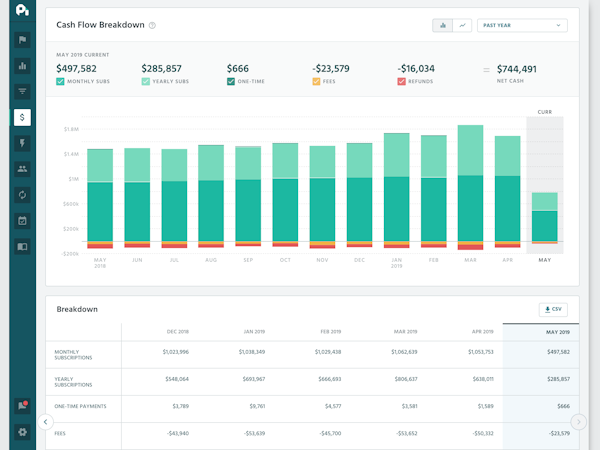The image size is (600, 450).
Task: Open the settings gear in sidebar
Action: point(22,432)
